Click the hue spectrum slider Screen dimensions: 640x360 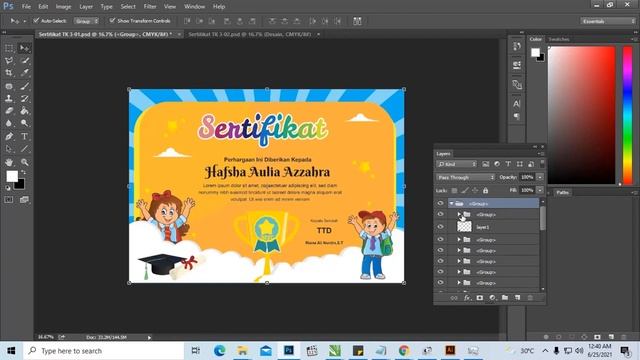[627, 115]
